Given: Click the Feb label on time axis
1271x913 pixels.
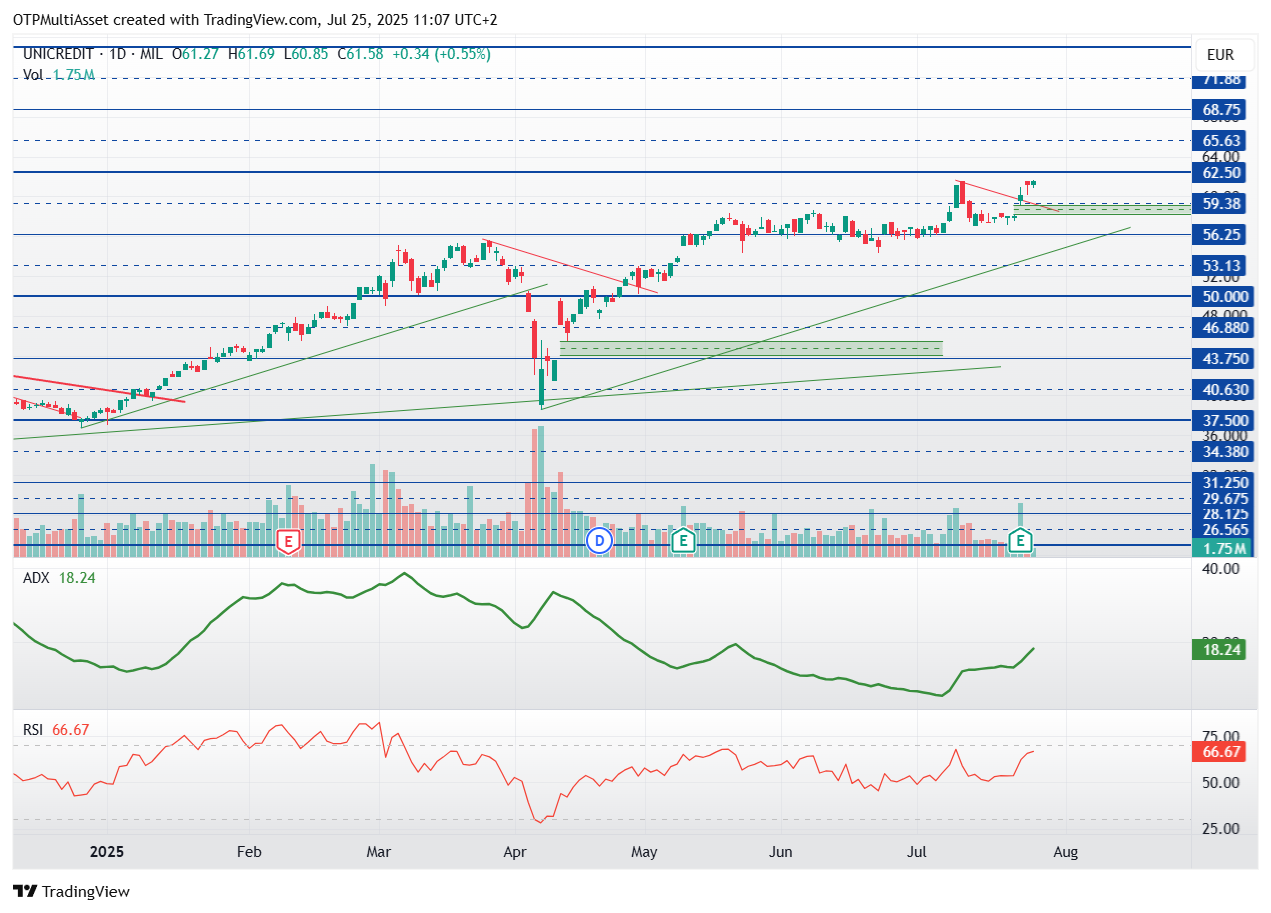Looking at the screenshot, I should pyautogui.click(x=249, y=852).
